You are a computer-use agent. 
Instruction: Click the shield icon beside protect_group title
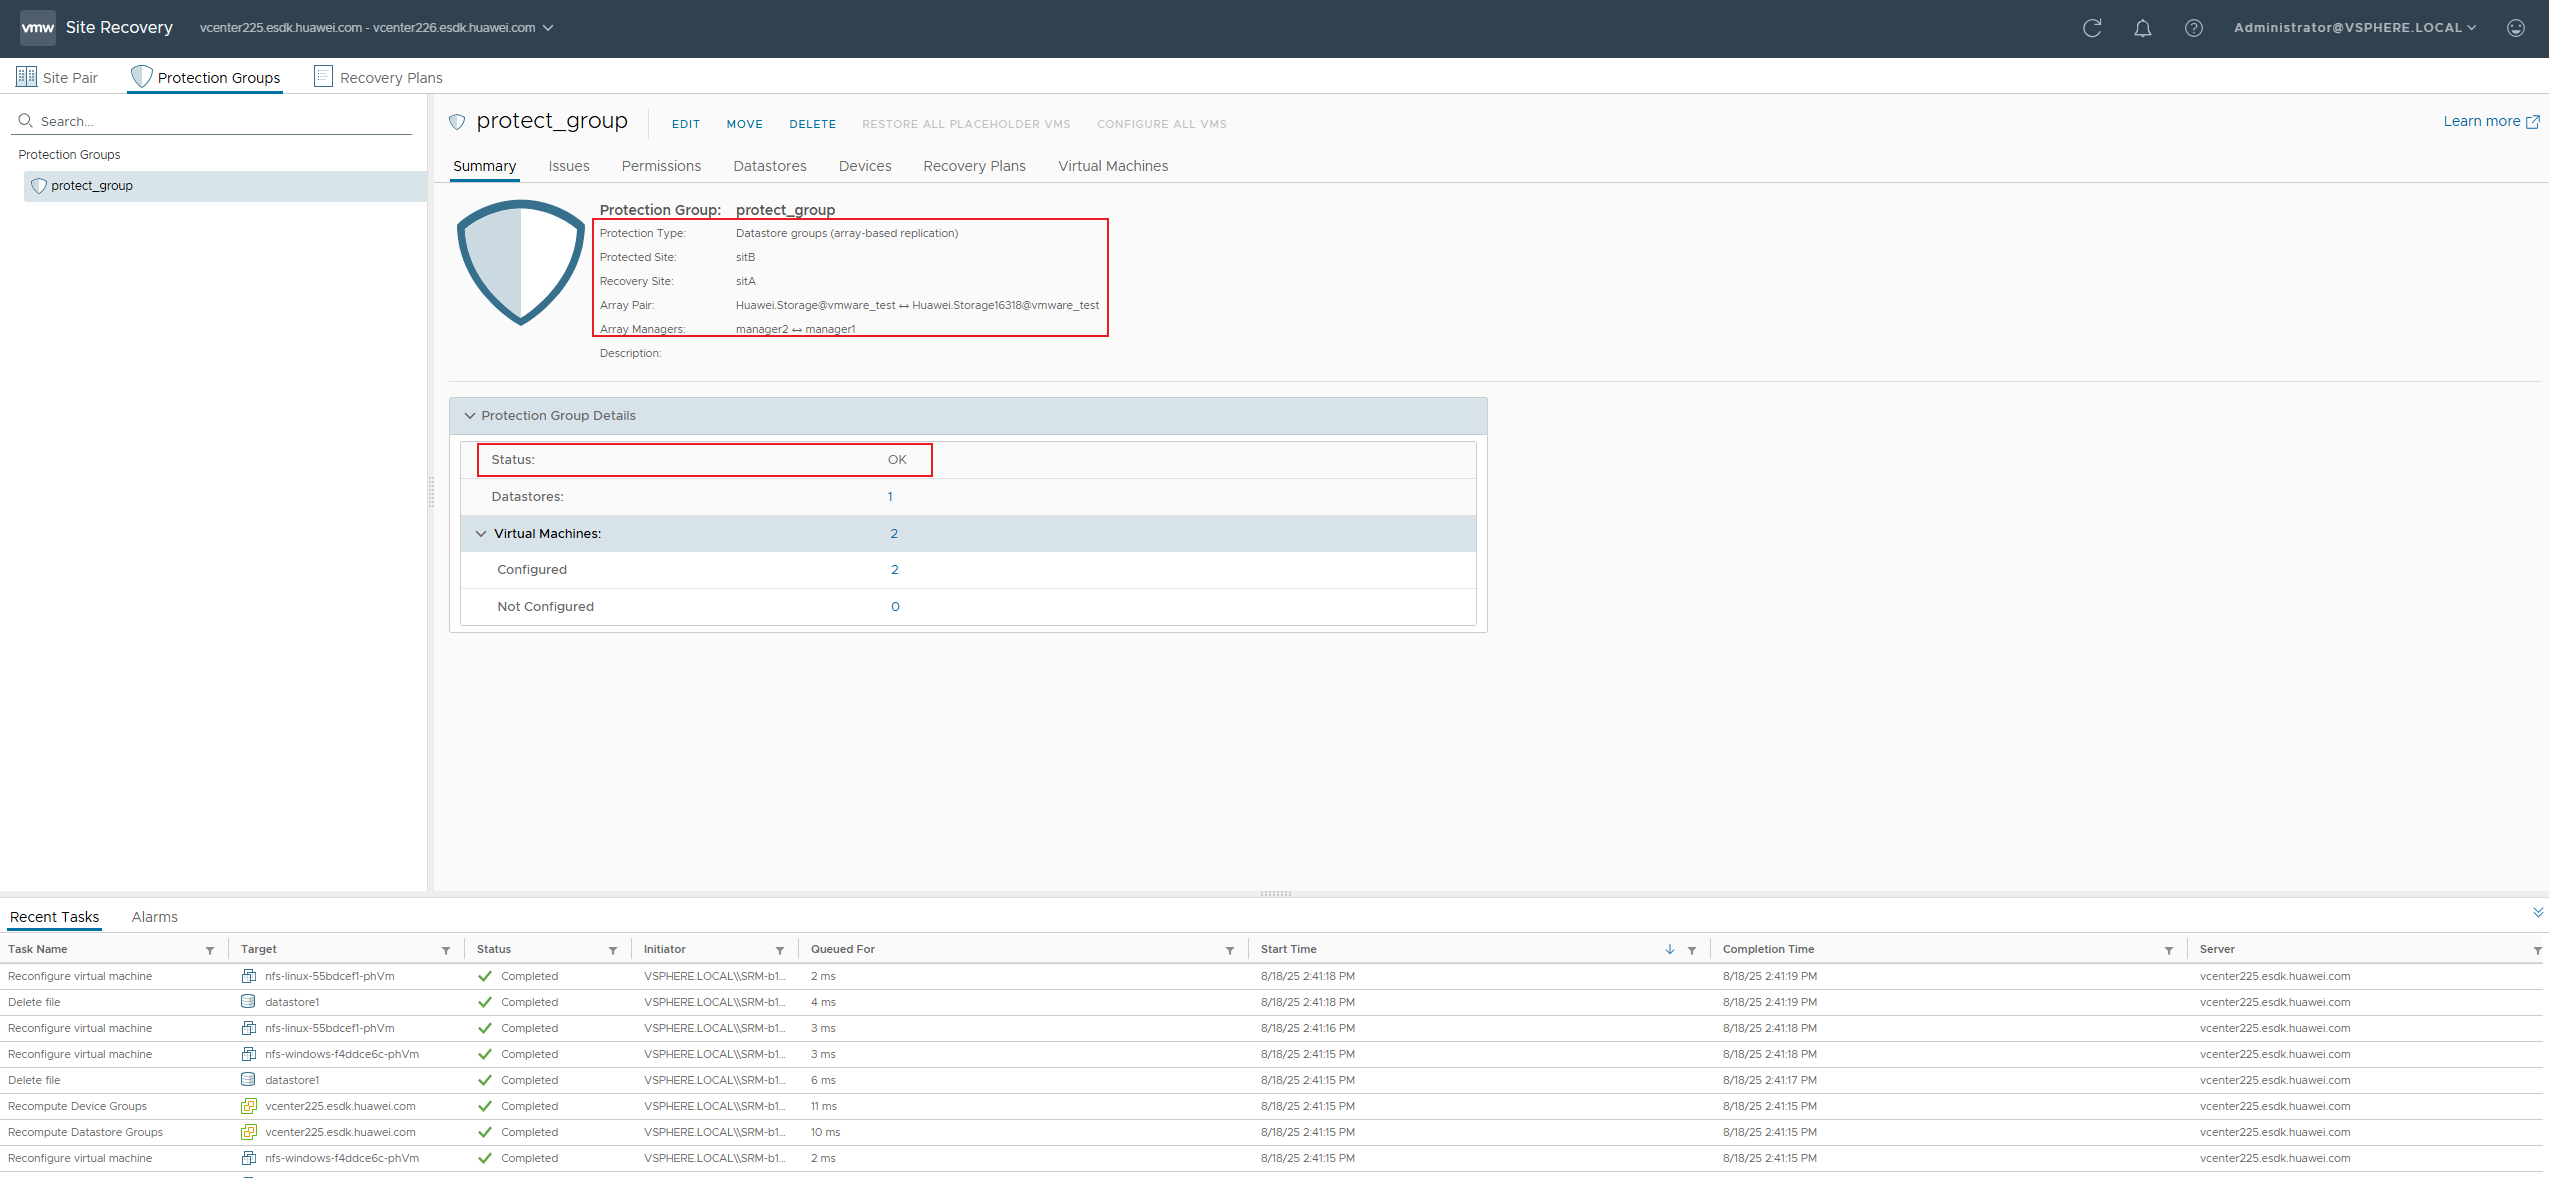(x=457, y=122)
